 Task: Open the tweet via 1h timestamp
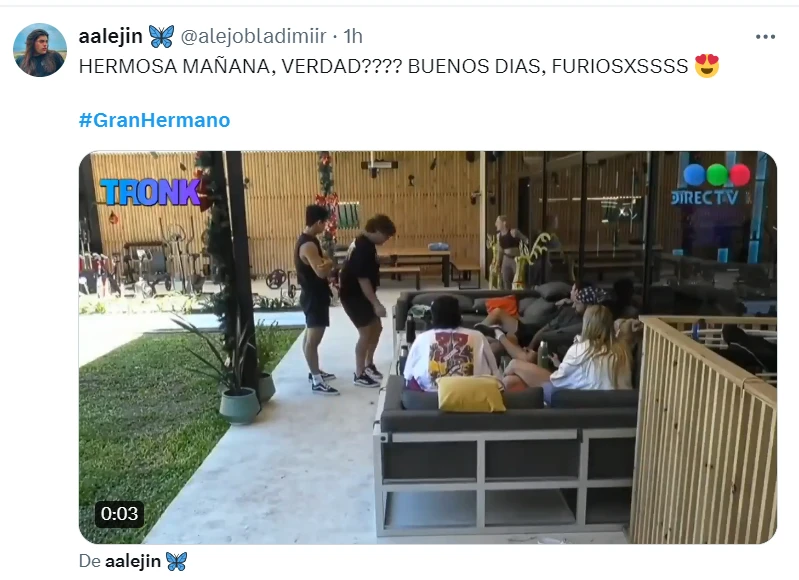point(353,36)
